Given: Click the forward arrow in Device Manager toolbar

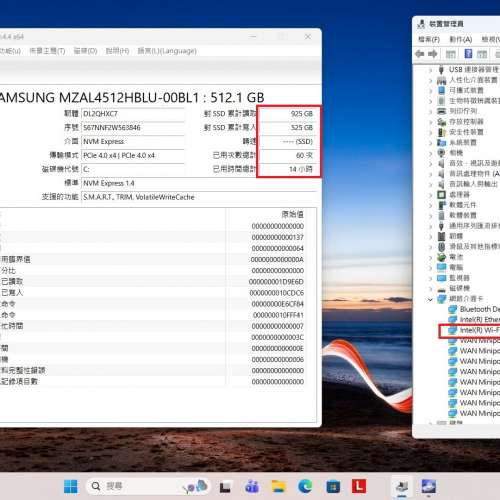Looking at the screenshot, I should coord(433,54).
